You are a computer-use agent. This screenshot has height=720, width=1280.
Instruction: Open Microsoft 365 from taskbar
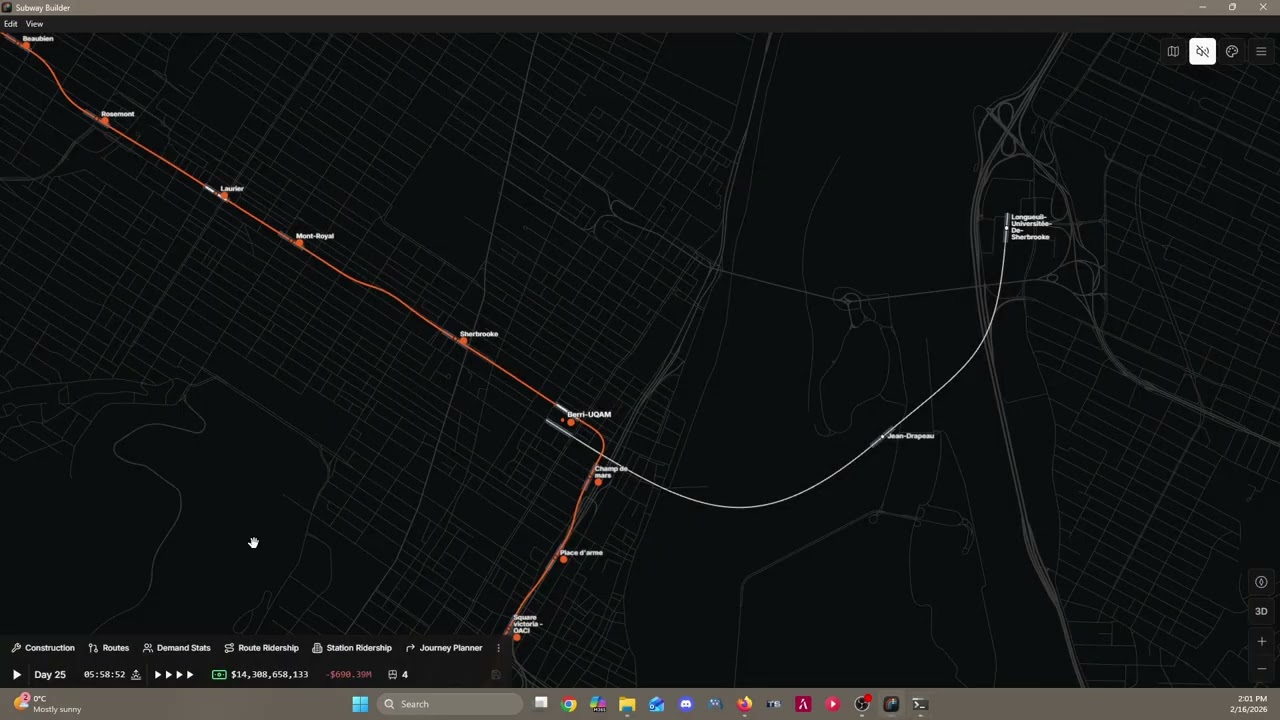[598, 704]
